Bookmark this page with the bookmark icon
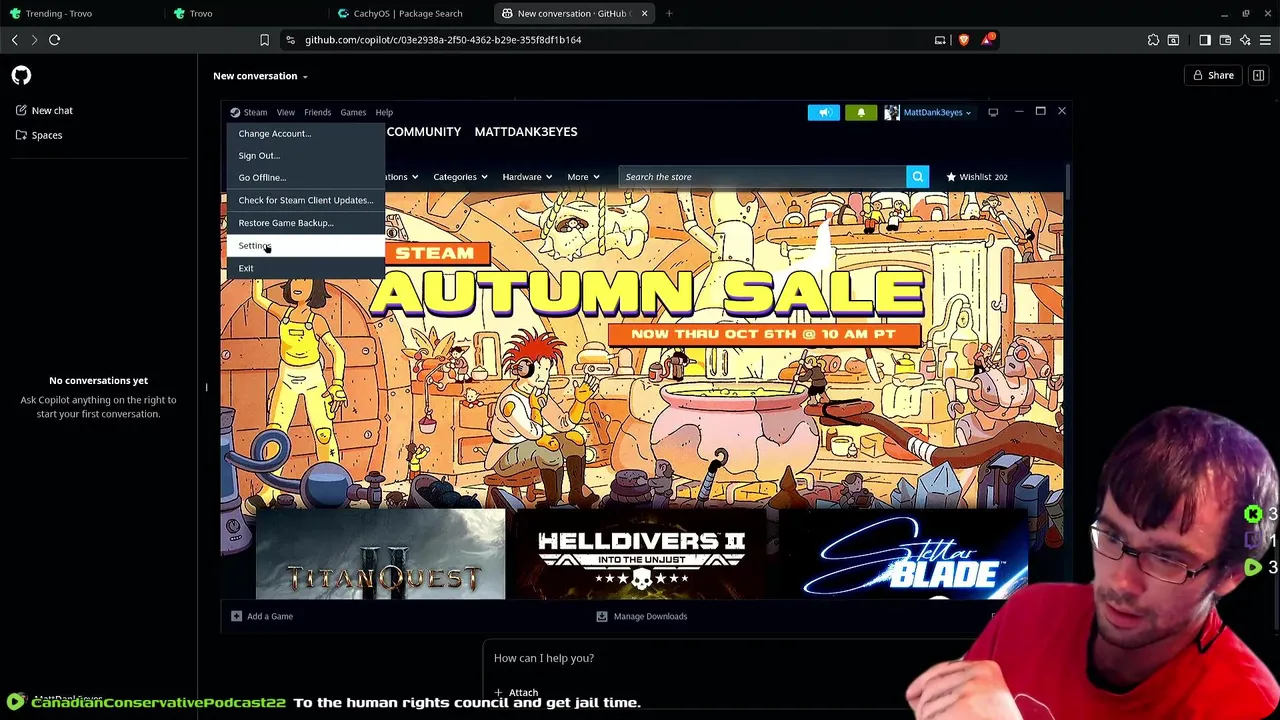Viewport: 1280px width, 720px height. (x=264, y=40)
